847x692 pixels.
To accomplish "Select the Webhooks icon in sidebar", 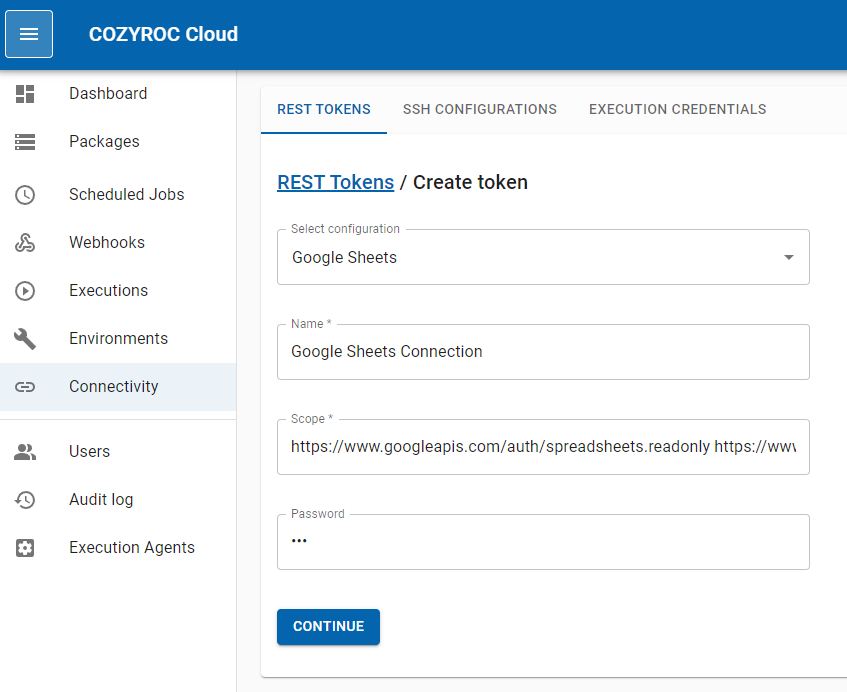I will (25, 243).
